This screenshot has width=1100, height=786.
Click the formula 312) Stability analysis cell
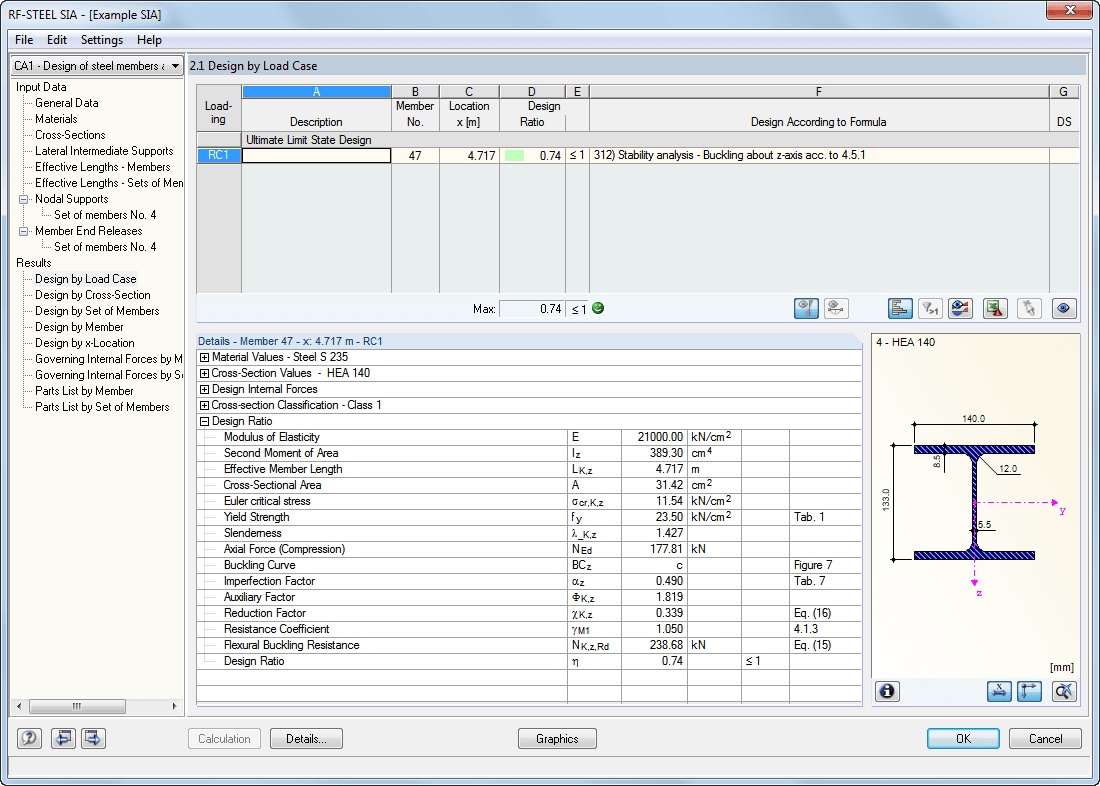click(x=819, y=156)
